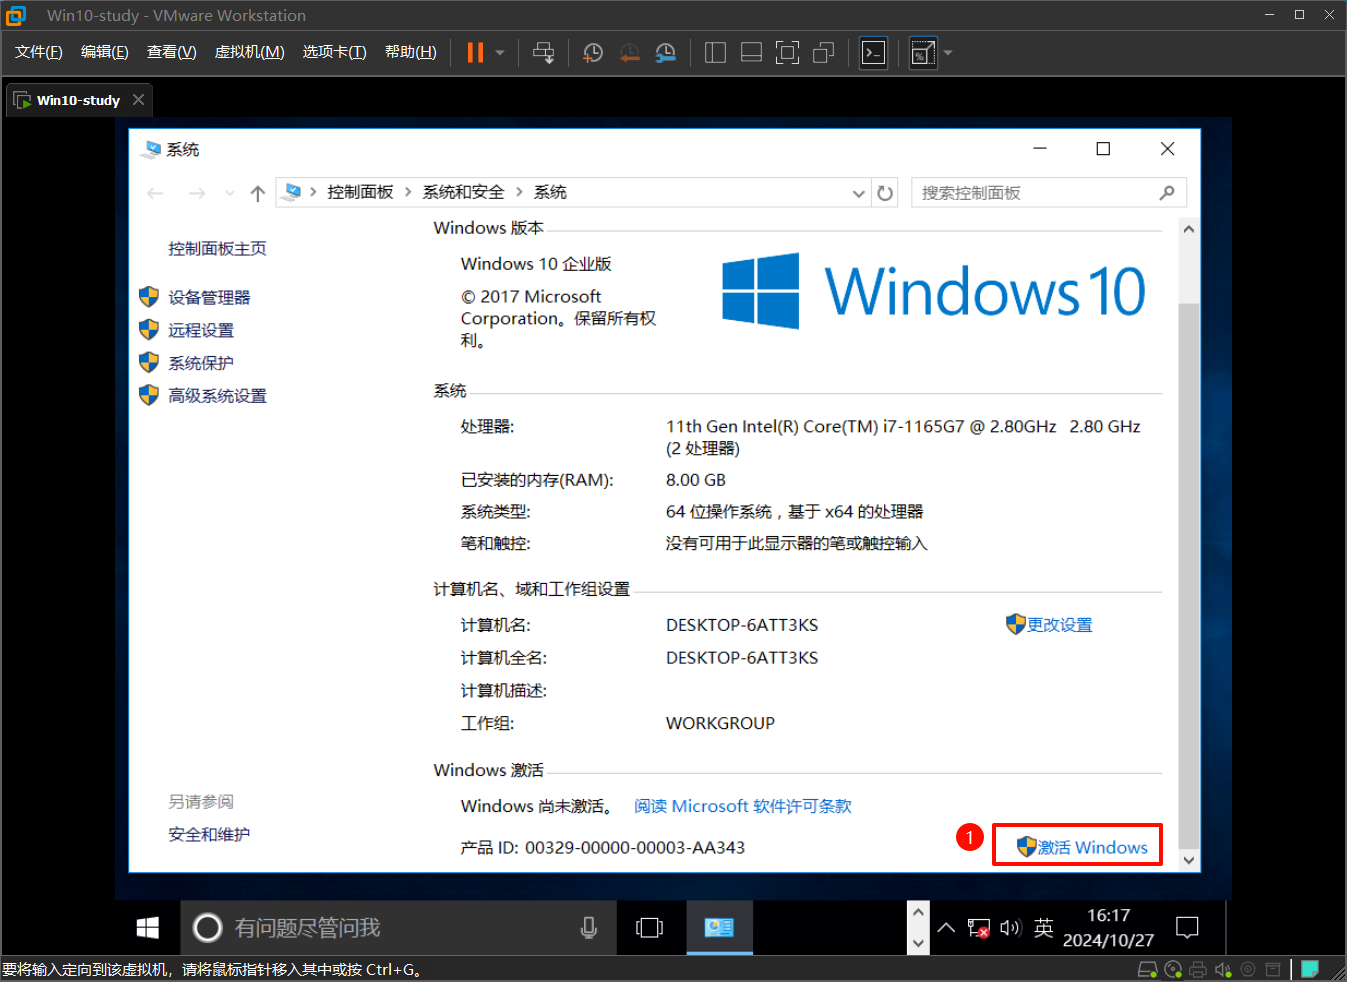Enter full screen mode in VMware
This screenshot has height=982, width=1347.
pos(787,53)
